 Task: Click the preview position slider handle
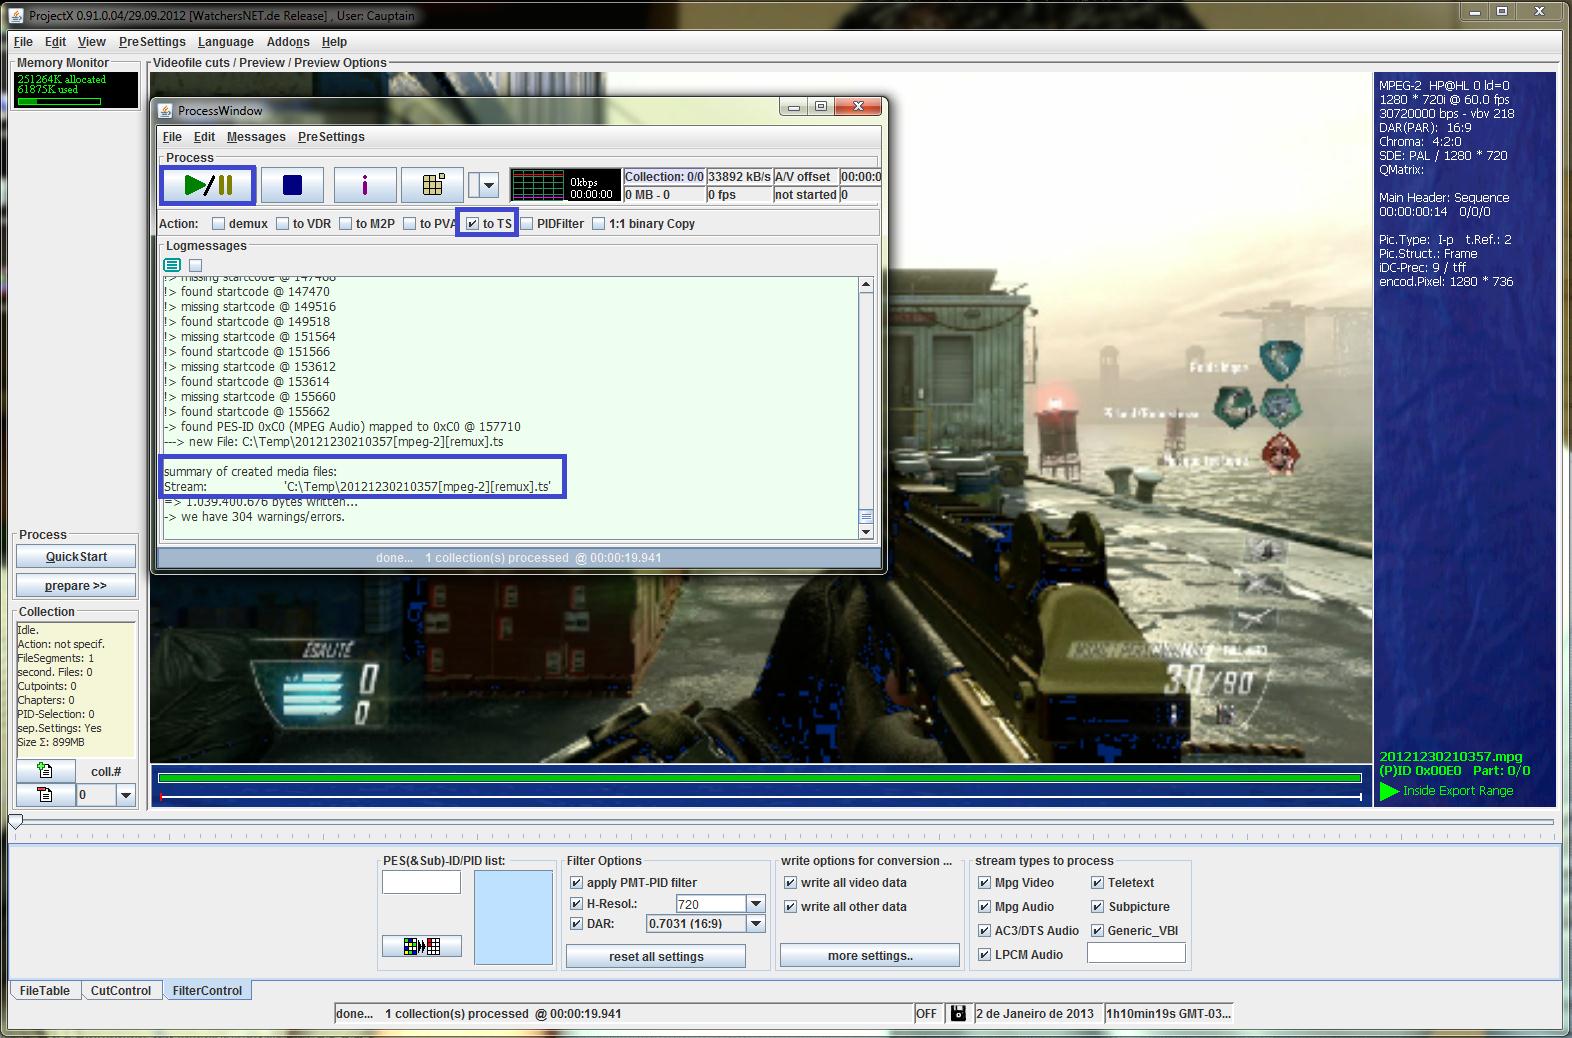pos(15,822)
